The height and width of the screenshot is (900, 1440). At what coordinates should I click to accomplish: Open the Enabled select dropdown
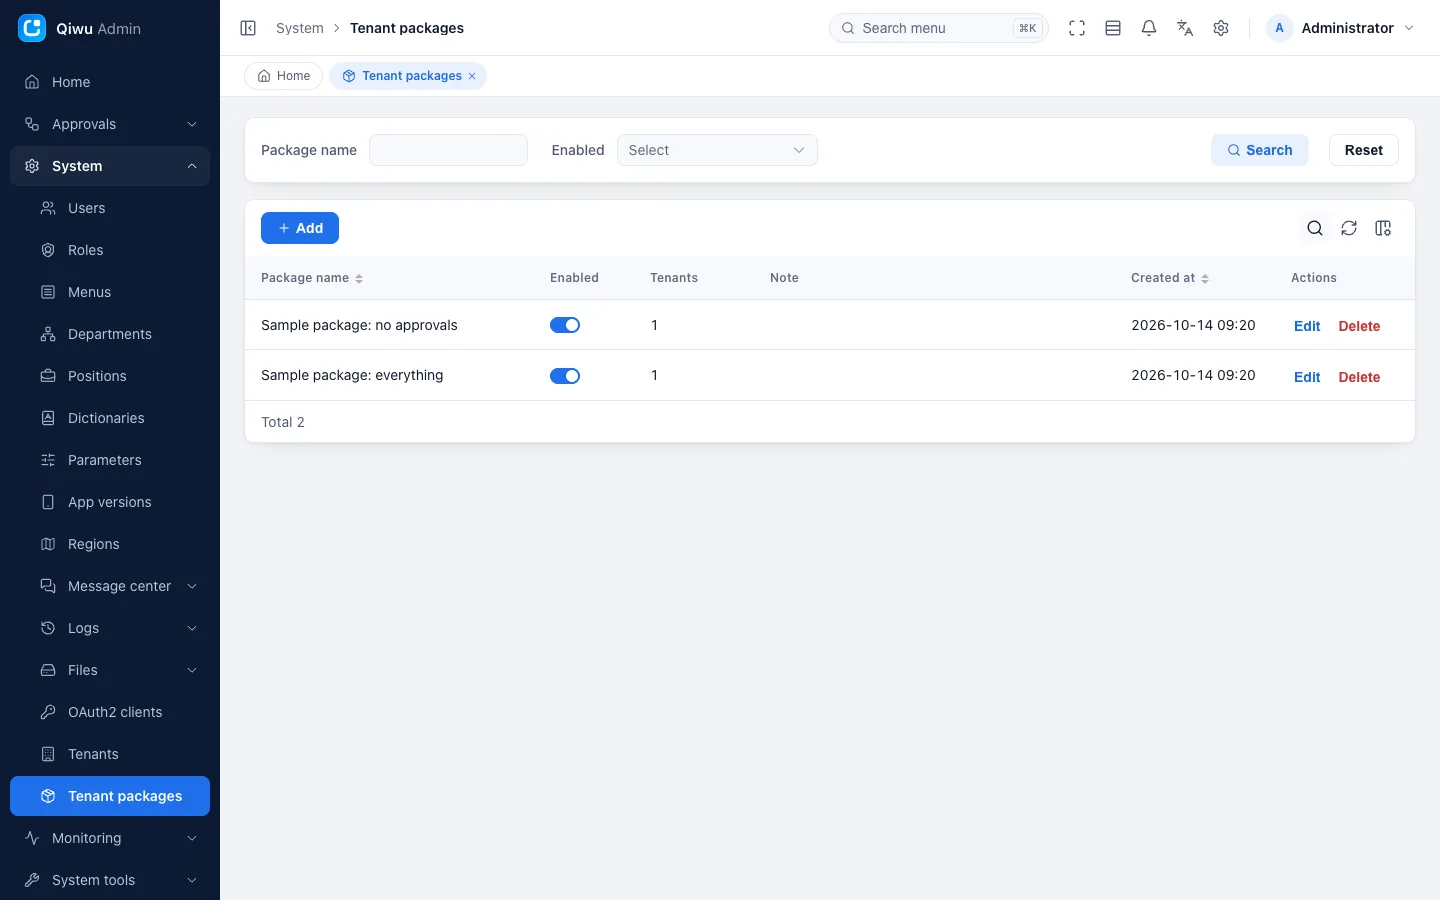tap(717, 150)
